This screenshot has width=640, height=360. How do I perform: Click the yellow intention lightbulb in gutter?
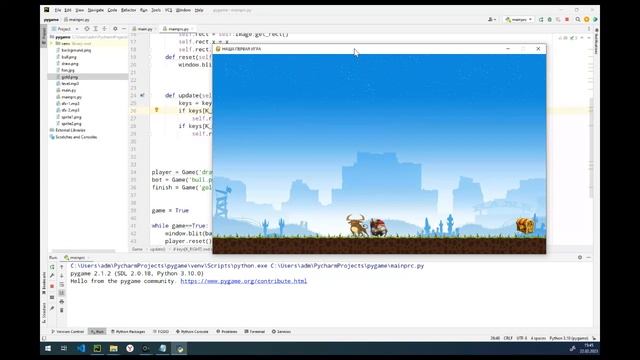[156, 110]
